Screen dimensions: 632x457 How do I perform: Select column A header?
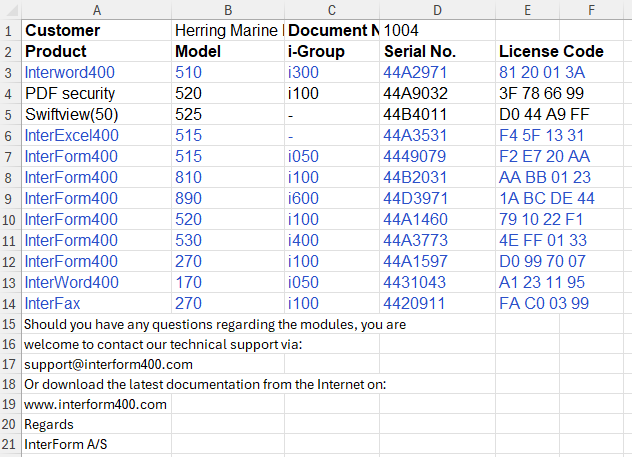(97, 10)
